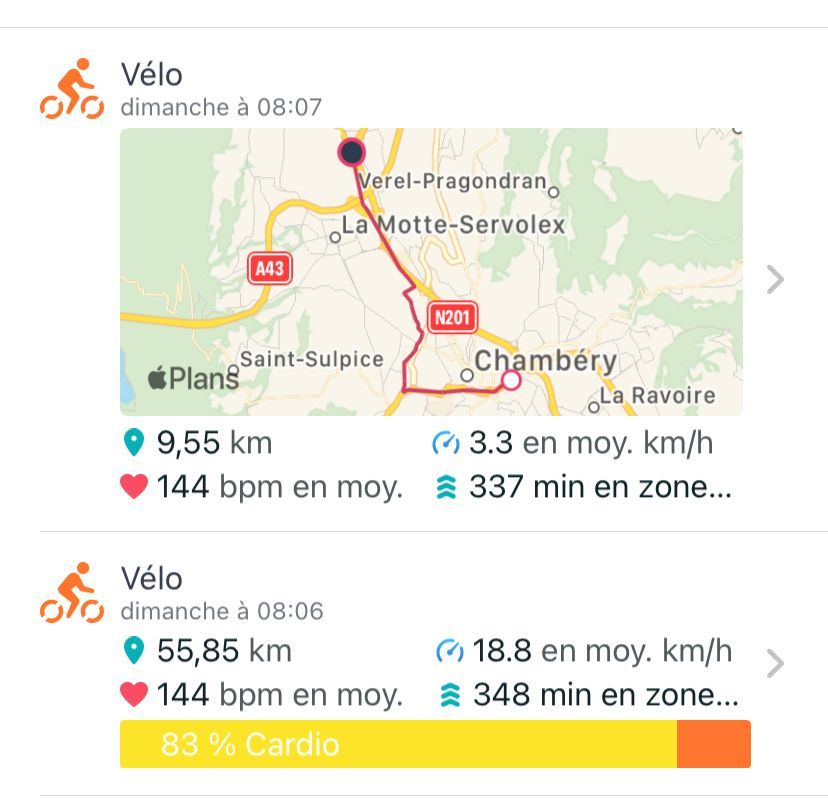Tap the location pin icon beside 9,55 km

click(134, 442)
